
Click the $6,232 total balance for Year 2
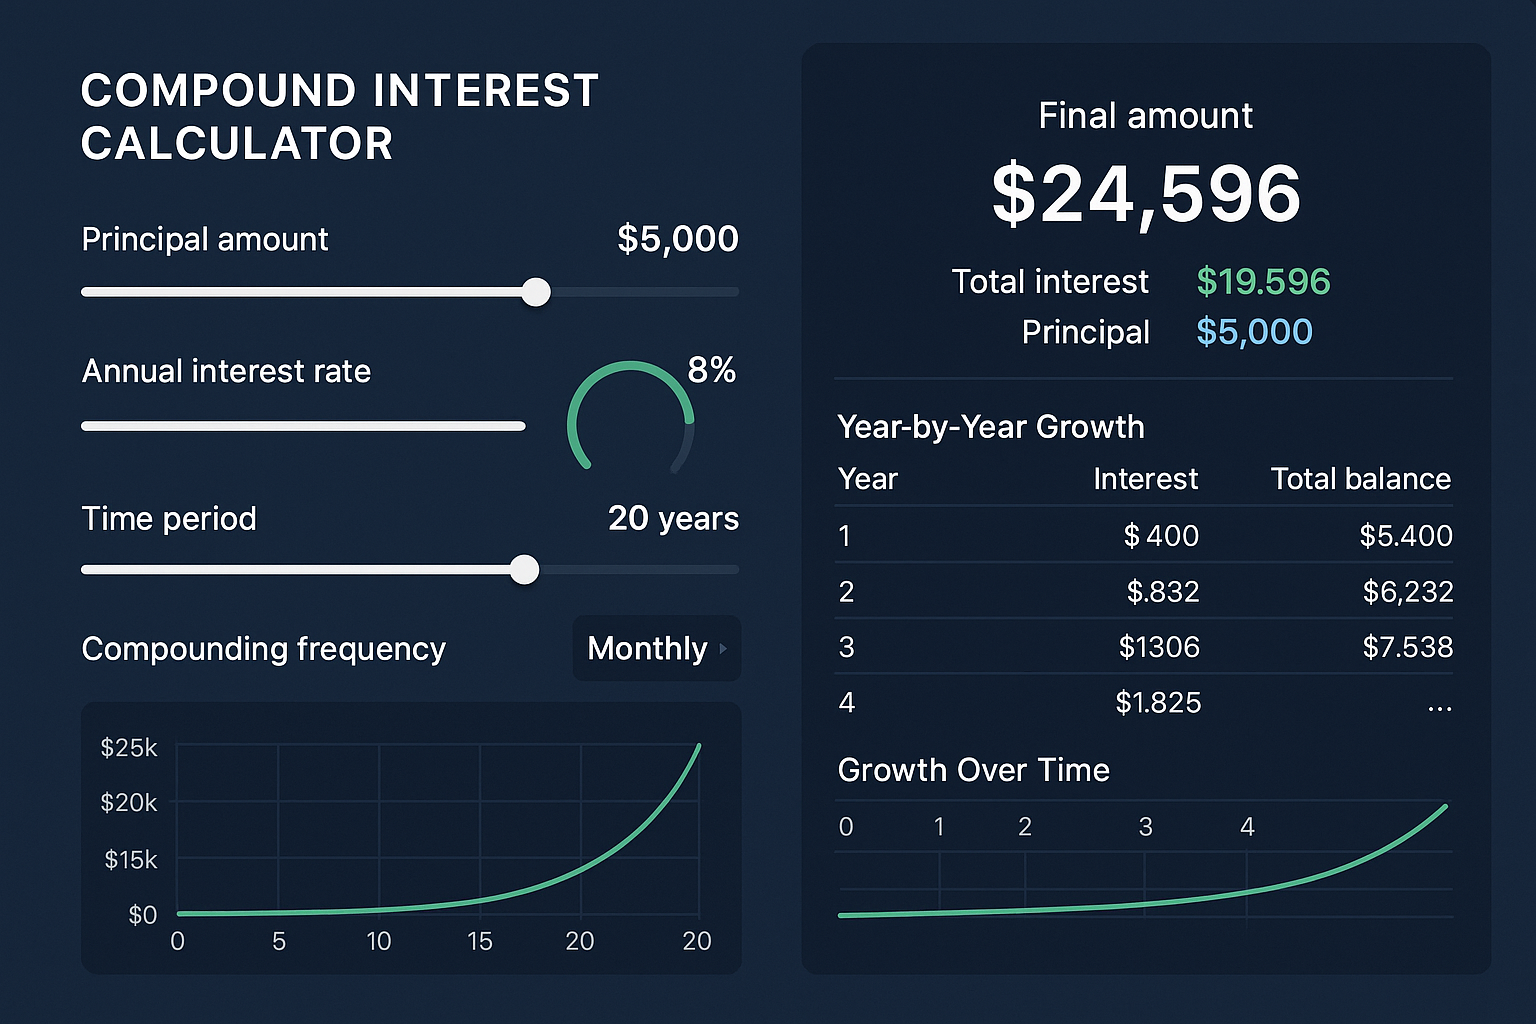[1408, 591]
